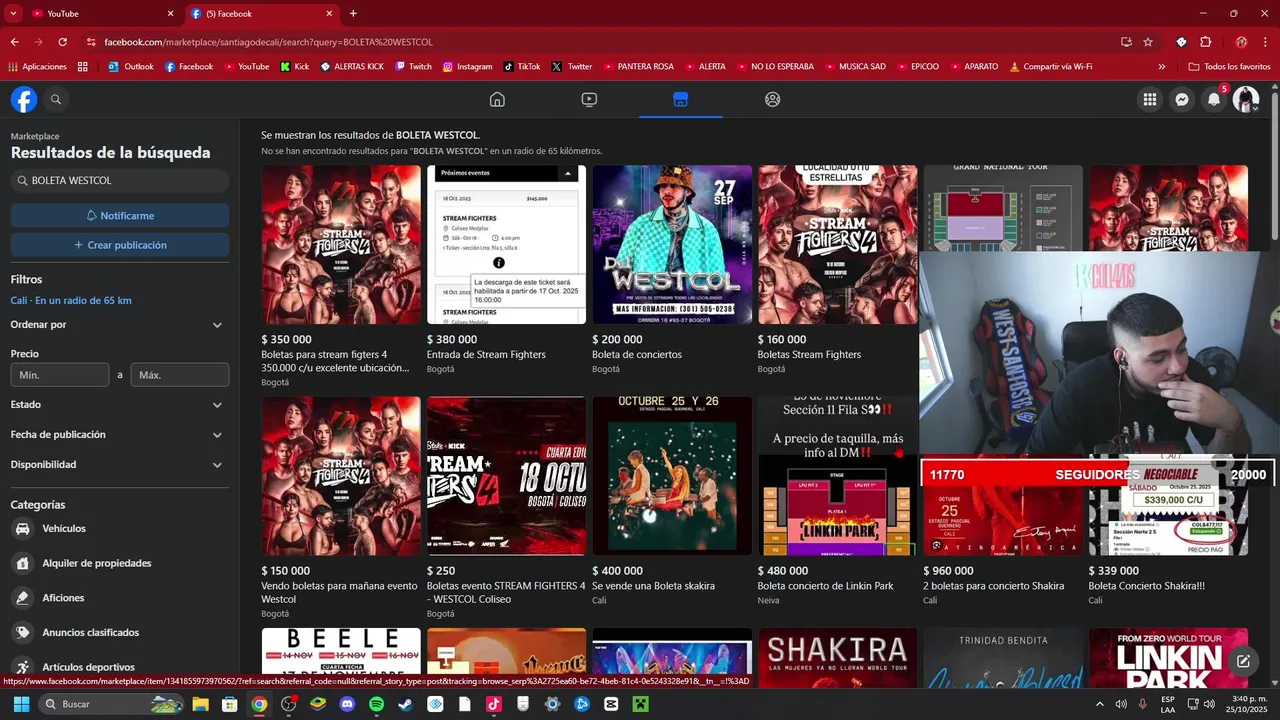Click the Alquiler de propiedades category
The image size is (1280, 720).
(x=97, y=563)
